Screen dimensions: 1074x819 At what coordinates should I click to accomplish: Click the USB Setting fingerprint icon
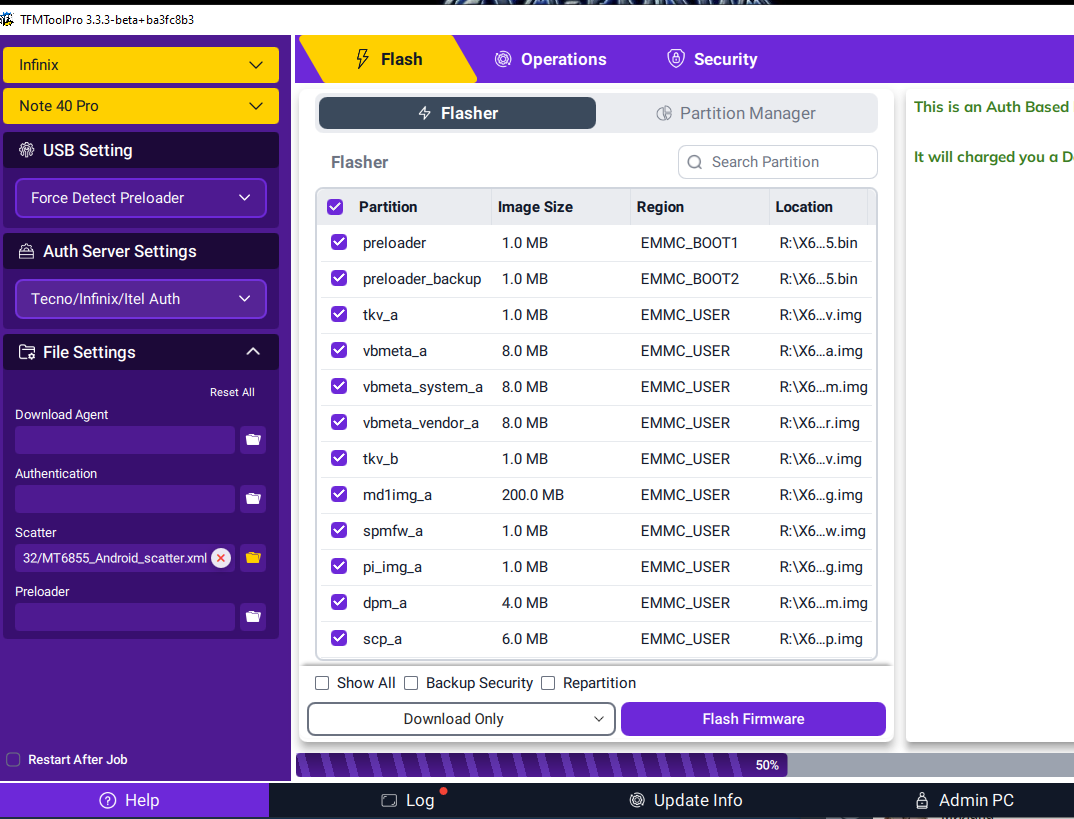(26, 150)
